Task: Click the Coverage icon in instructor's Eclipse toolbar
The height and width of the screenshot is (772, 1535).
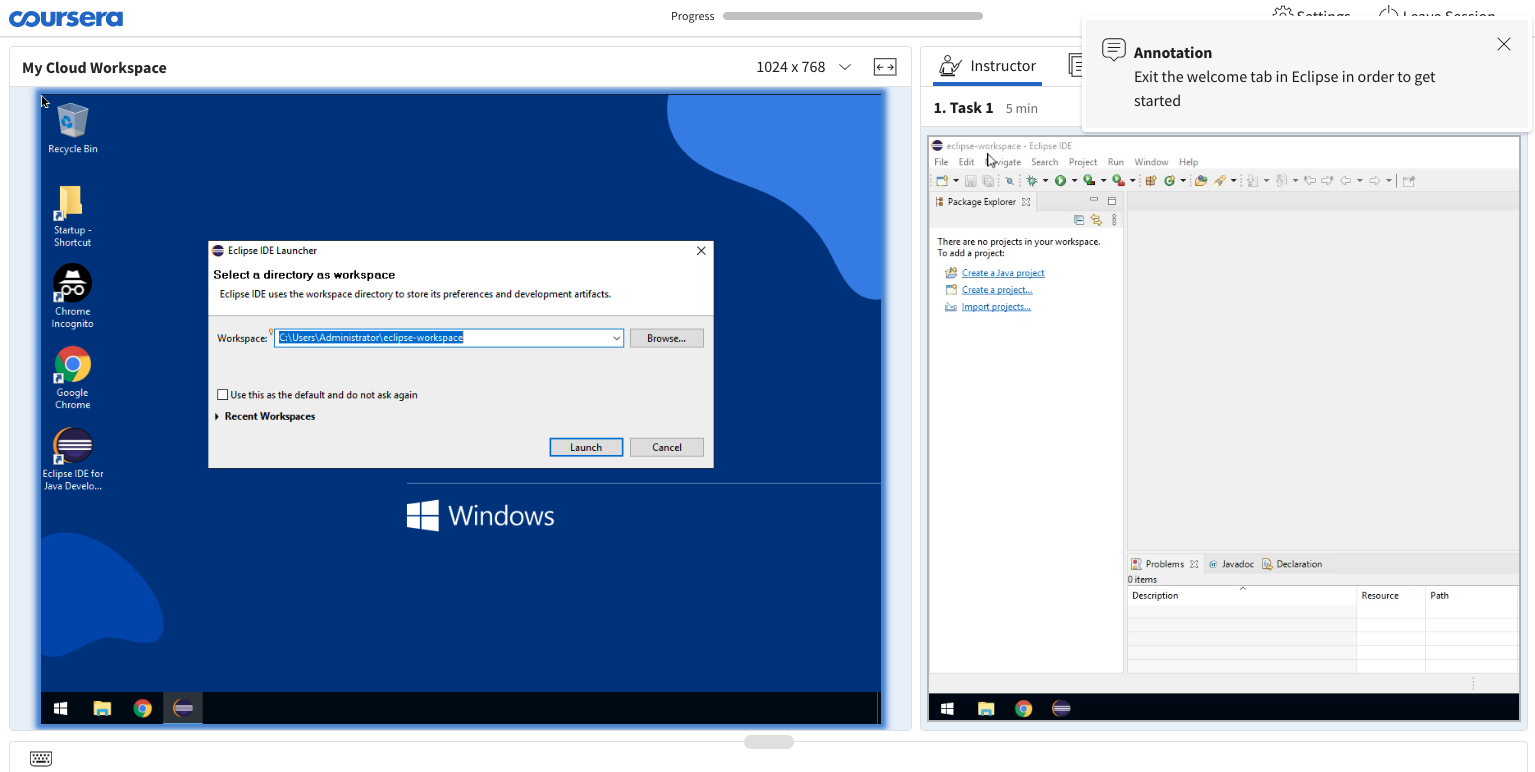Action: 1089,181
